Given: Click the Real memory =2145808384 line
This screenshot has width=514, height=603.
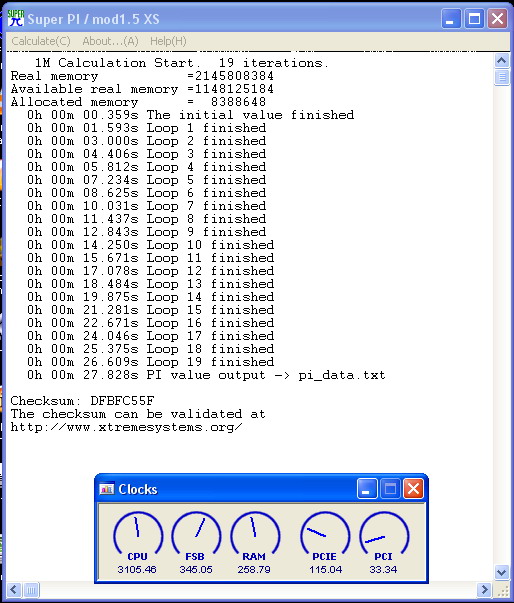Looking at the screenshot, I should pos(142,76).
